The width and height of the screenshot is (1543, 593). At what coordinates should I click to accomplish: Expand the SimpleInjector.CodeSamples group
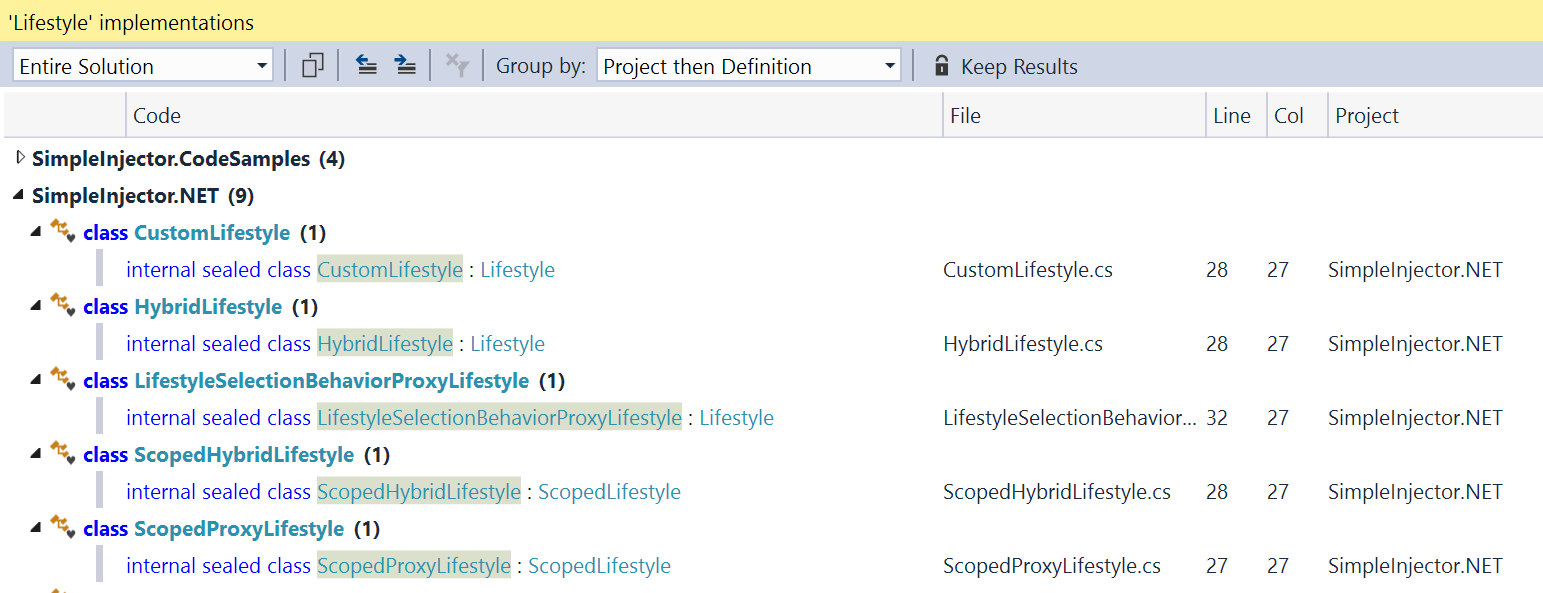point(20,158)
